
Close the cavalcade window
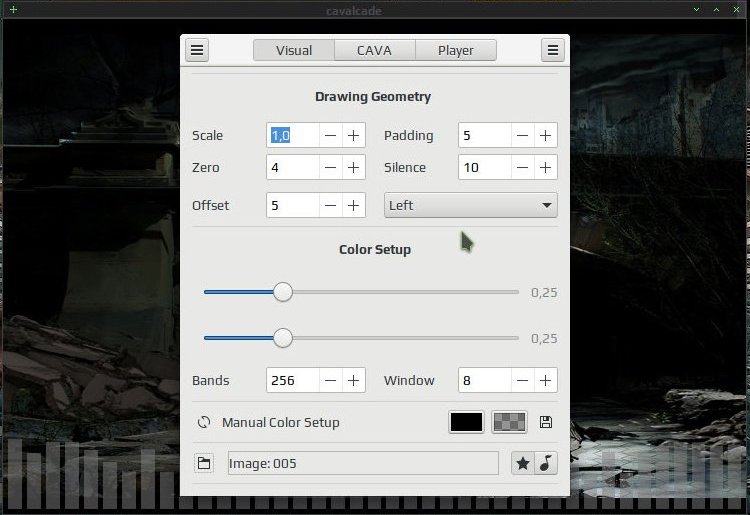click(737, 10)
